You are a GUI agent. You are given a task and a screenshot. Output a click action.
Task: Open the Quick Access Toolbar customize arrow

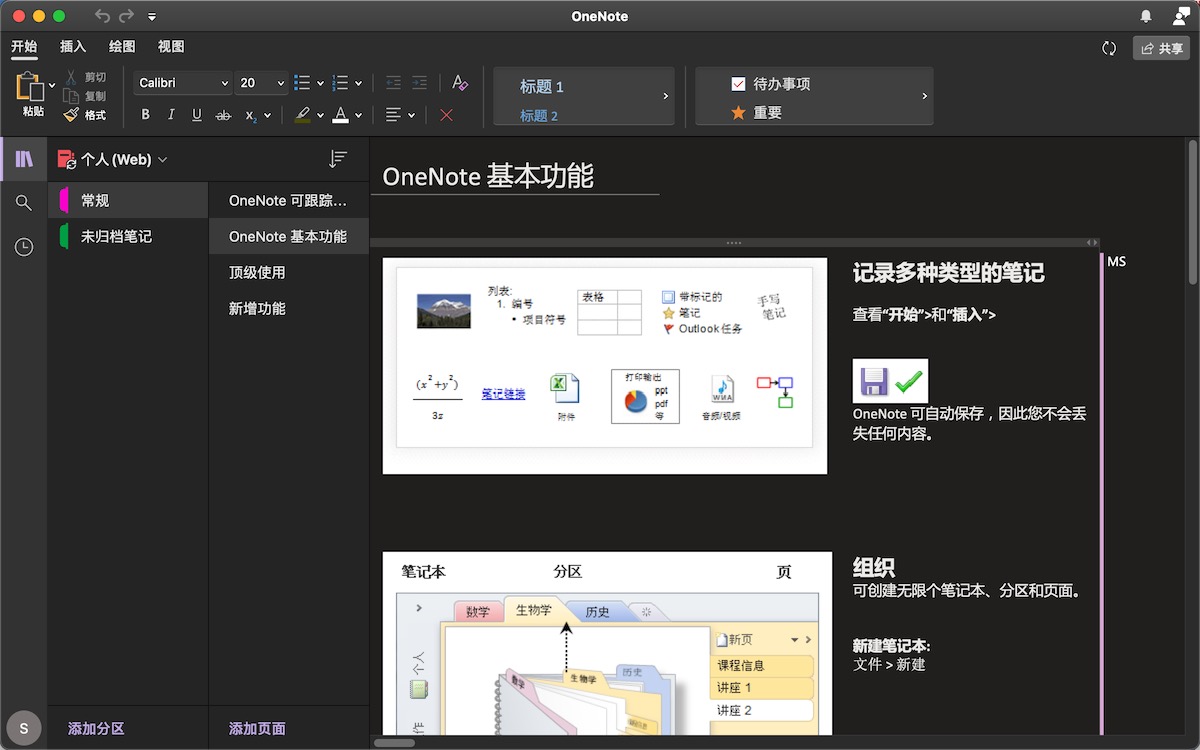152,17
